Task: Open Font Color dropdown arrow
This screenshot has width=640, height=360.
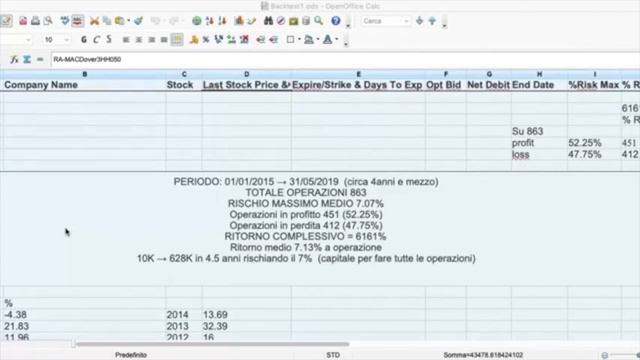Action: point(337,40)
